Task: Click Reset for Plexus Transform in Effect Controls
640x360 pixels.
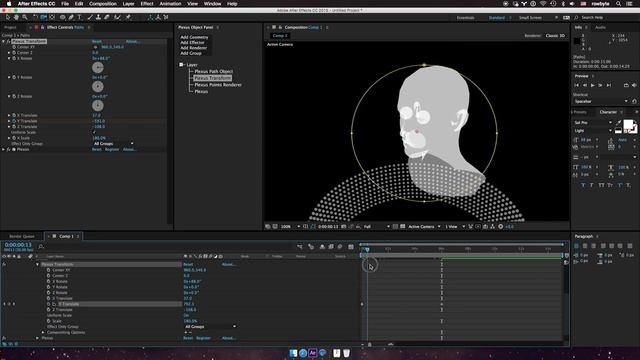Action: pyautogui.click(x=97, y=41)
